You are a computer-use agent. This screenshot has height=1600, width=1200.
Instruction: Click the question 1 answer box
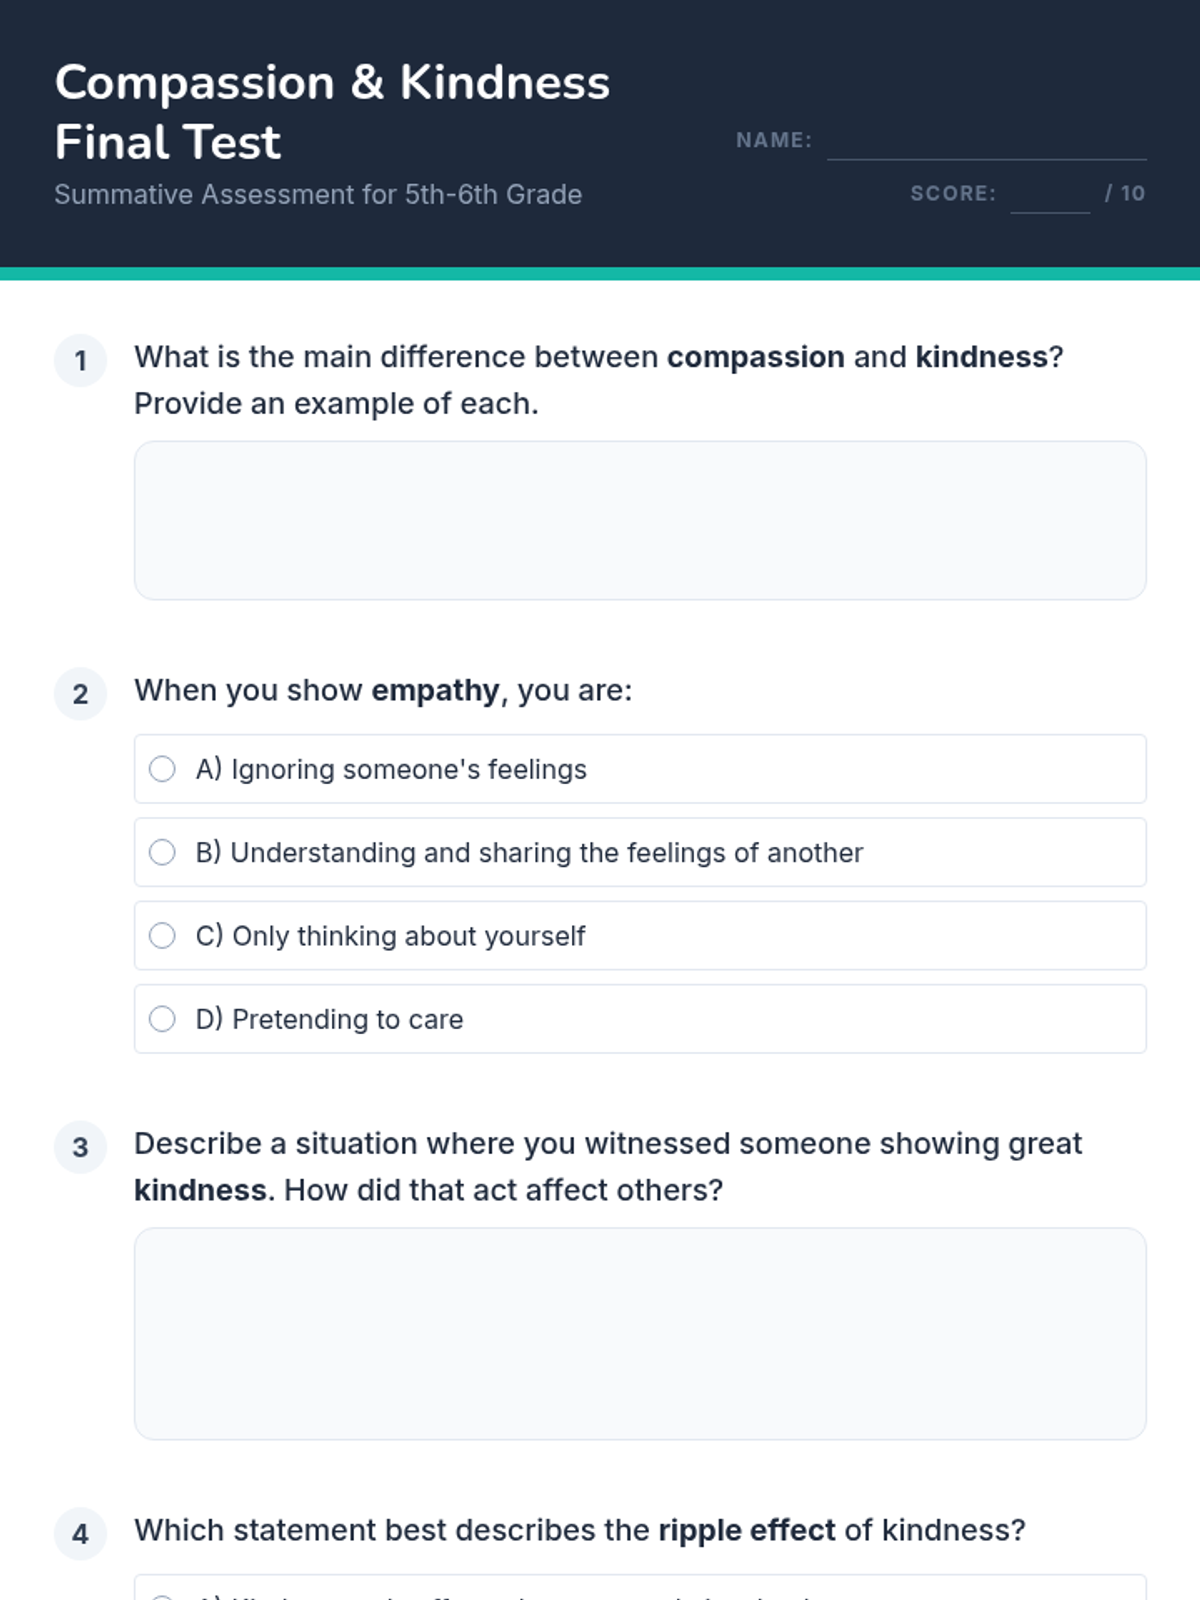tap(640, 520)
